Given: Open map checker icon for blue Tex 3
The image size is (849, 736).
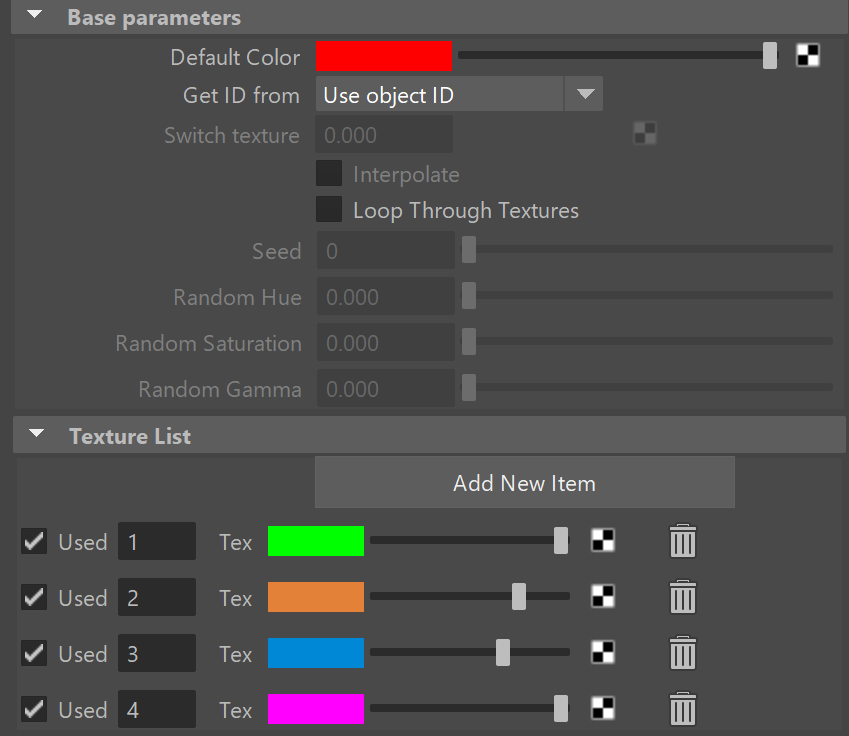Looking at the screenshot, I should (603, 653).
